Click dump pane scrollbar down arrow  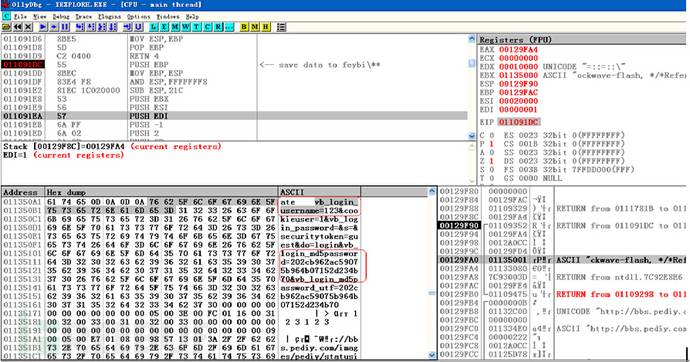(x=432, y=355)
